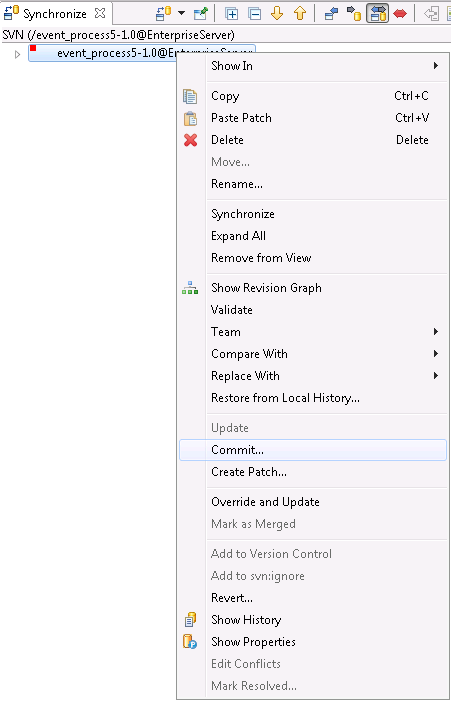The image size is (451, 701).
Task: Switch to Outgoing mode
Action: pyautogui.click(x=354, y=13)
